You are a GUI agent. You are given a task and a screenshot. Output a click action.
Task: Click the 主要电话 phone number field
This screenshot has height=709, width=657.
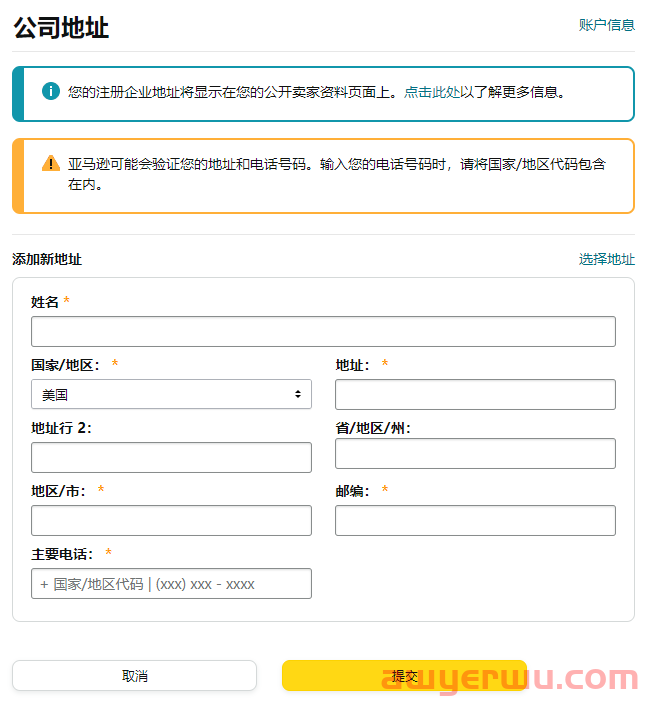(x=171, y=584)
